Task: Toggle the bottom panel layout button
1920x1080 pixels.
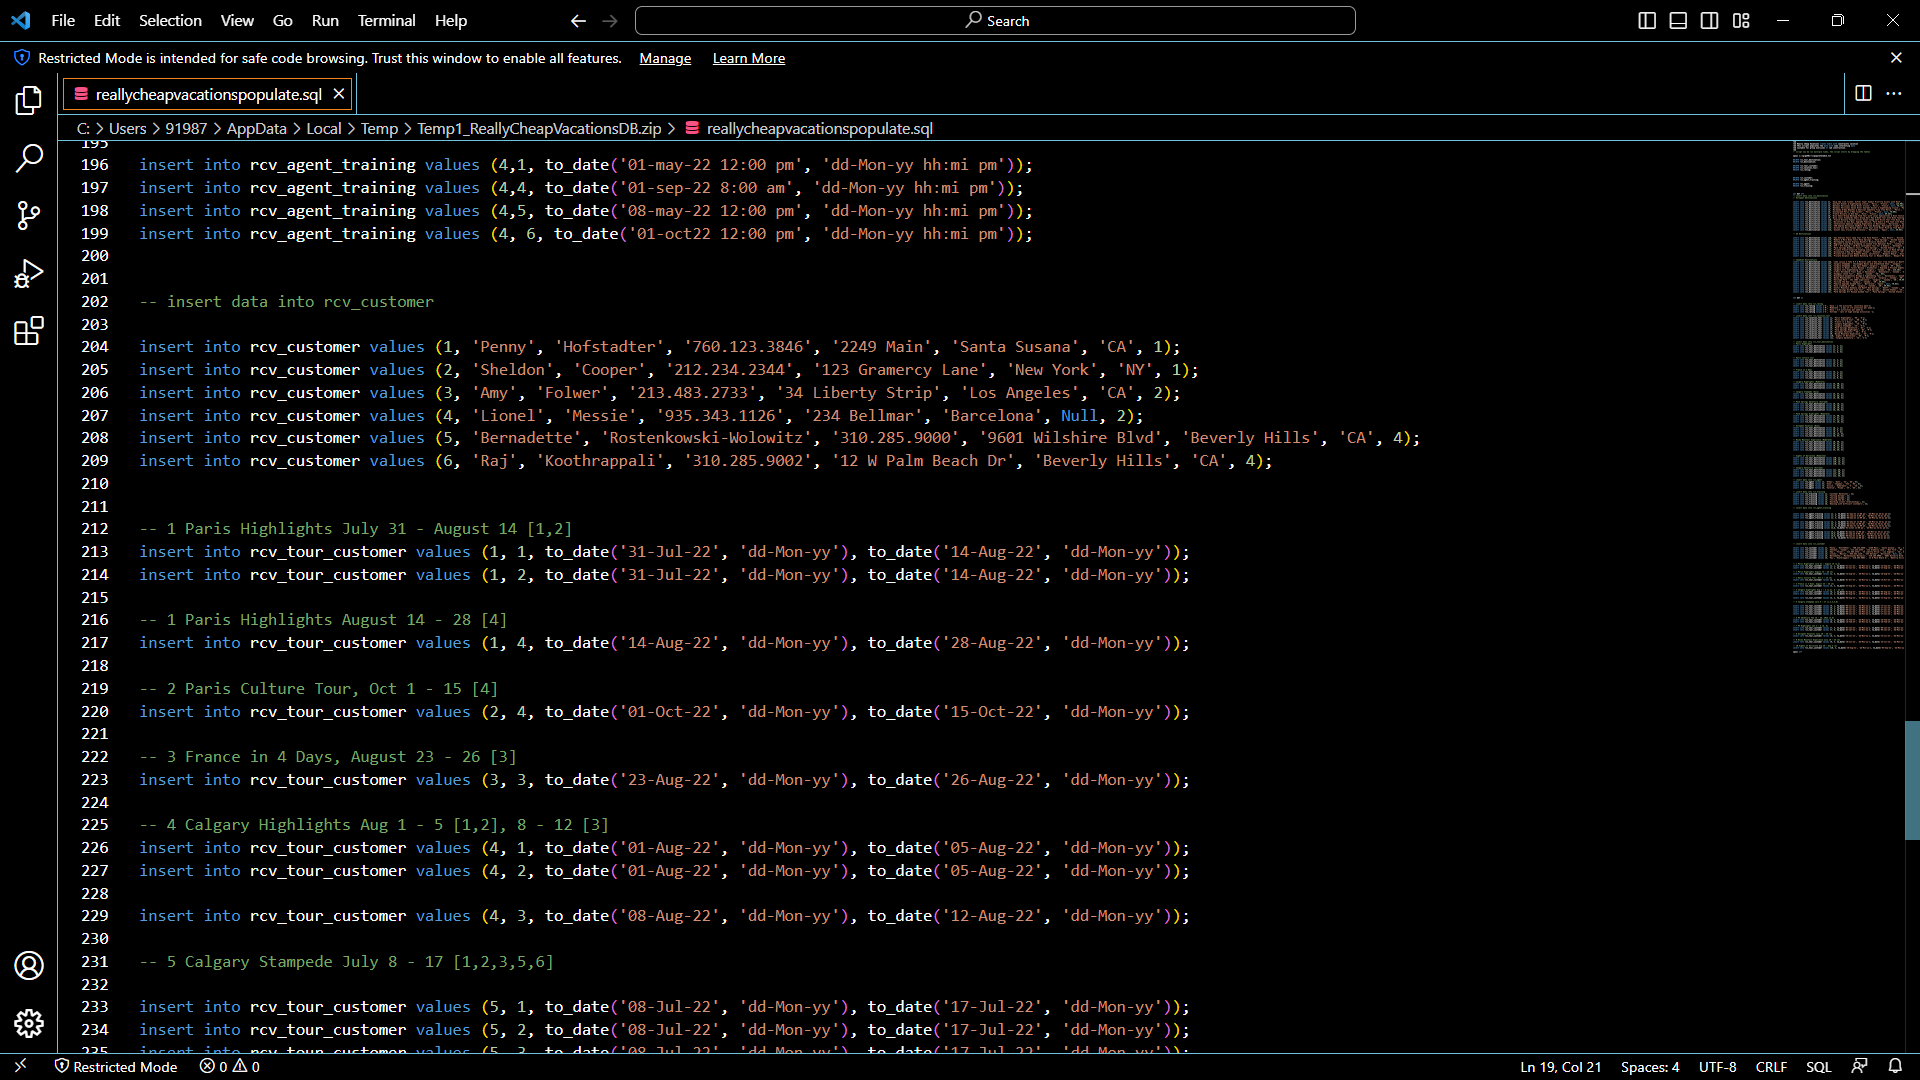Action: (x=1678, y=20)
